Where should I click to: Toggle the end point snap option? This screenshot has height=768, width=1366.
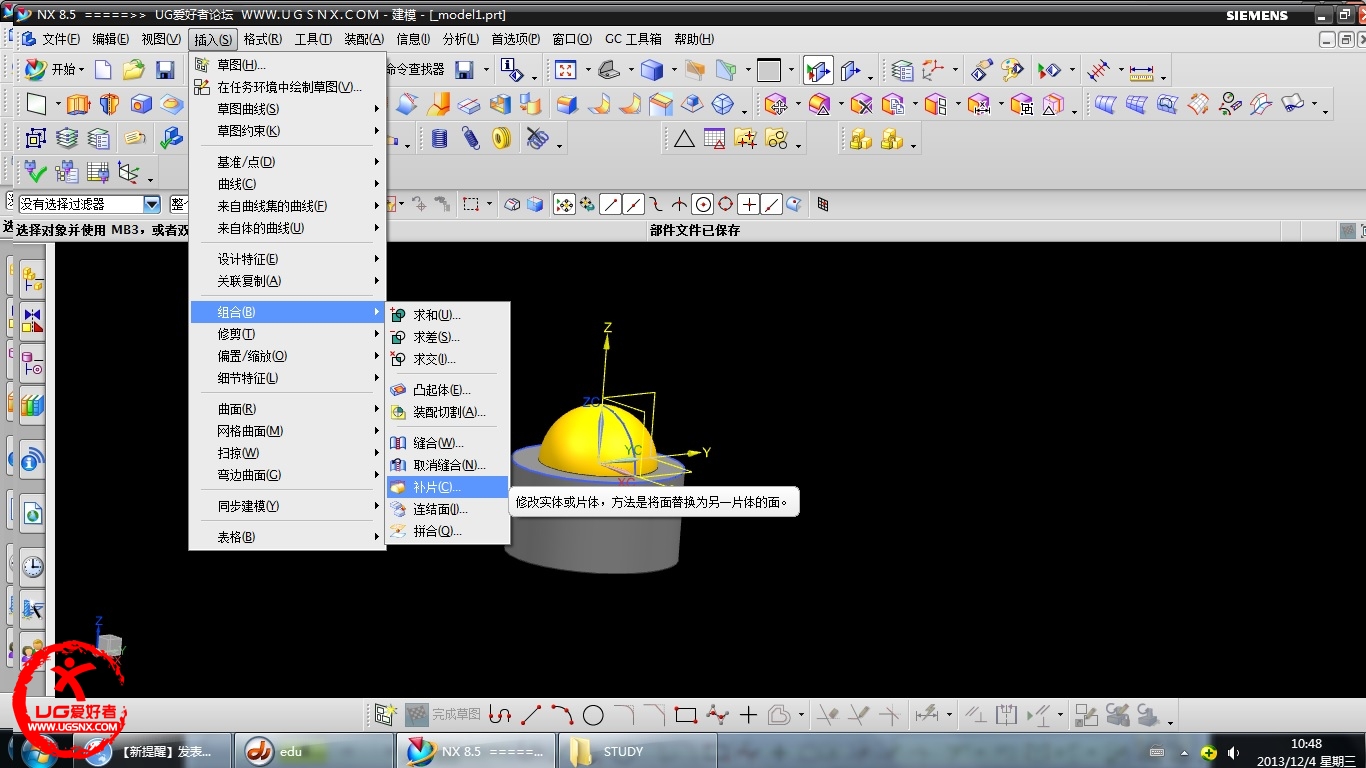611,204
